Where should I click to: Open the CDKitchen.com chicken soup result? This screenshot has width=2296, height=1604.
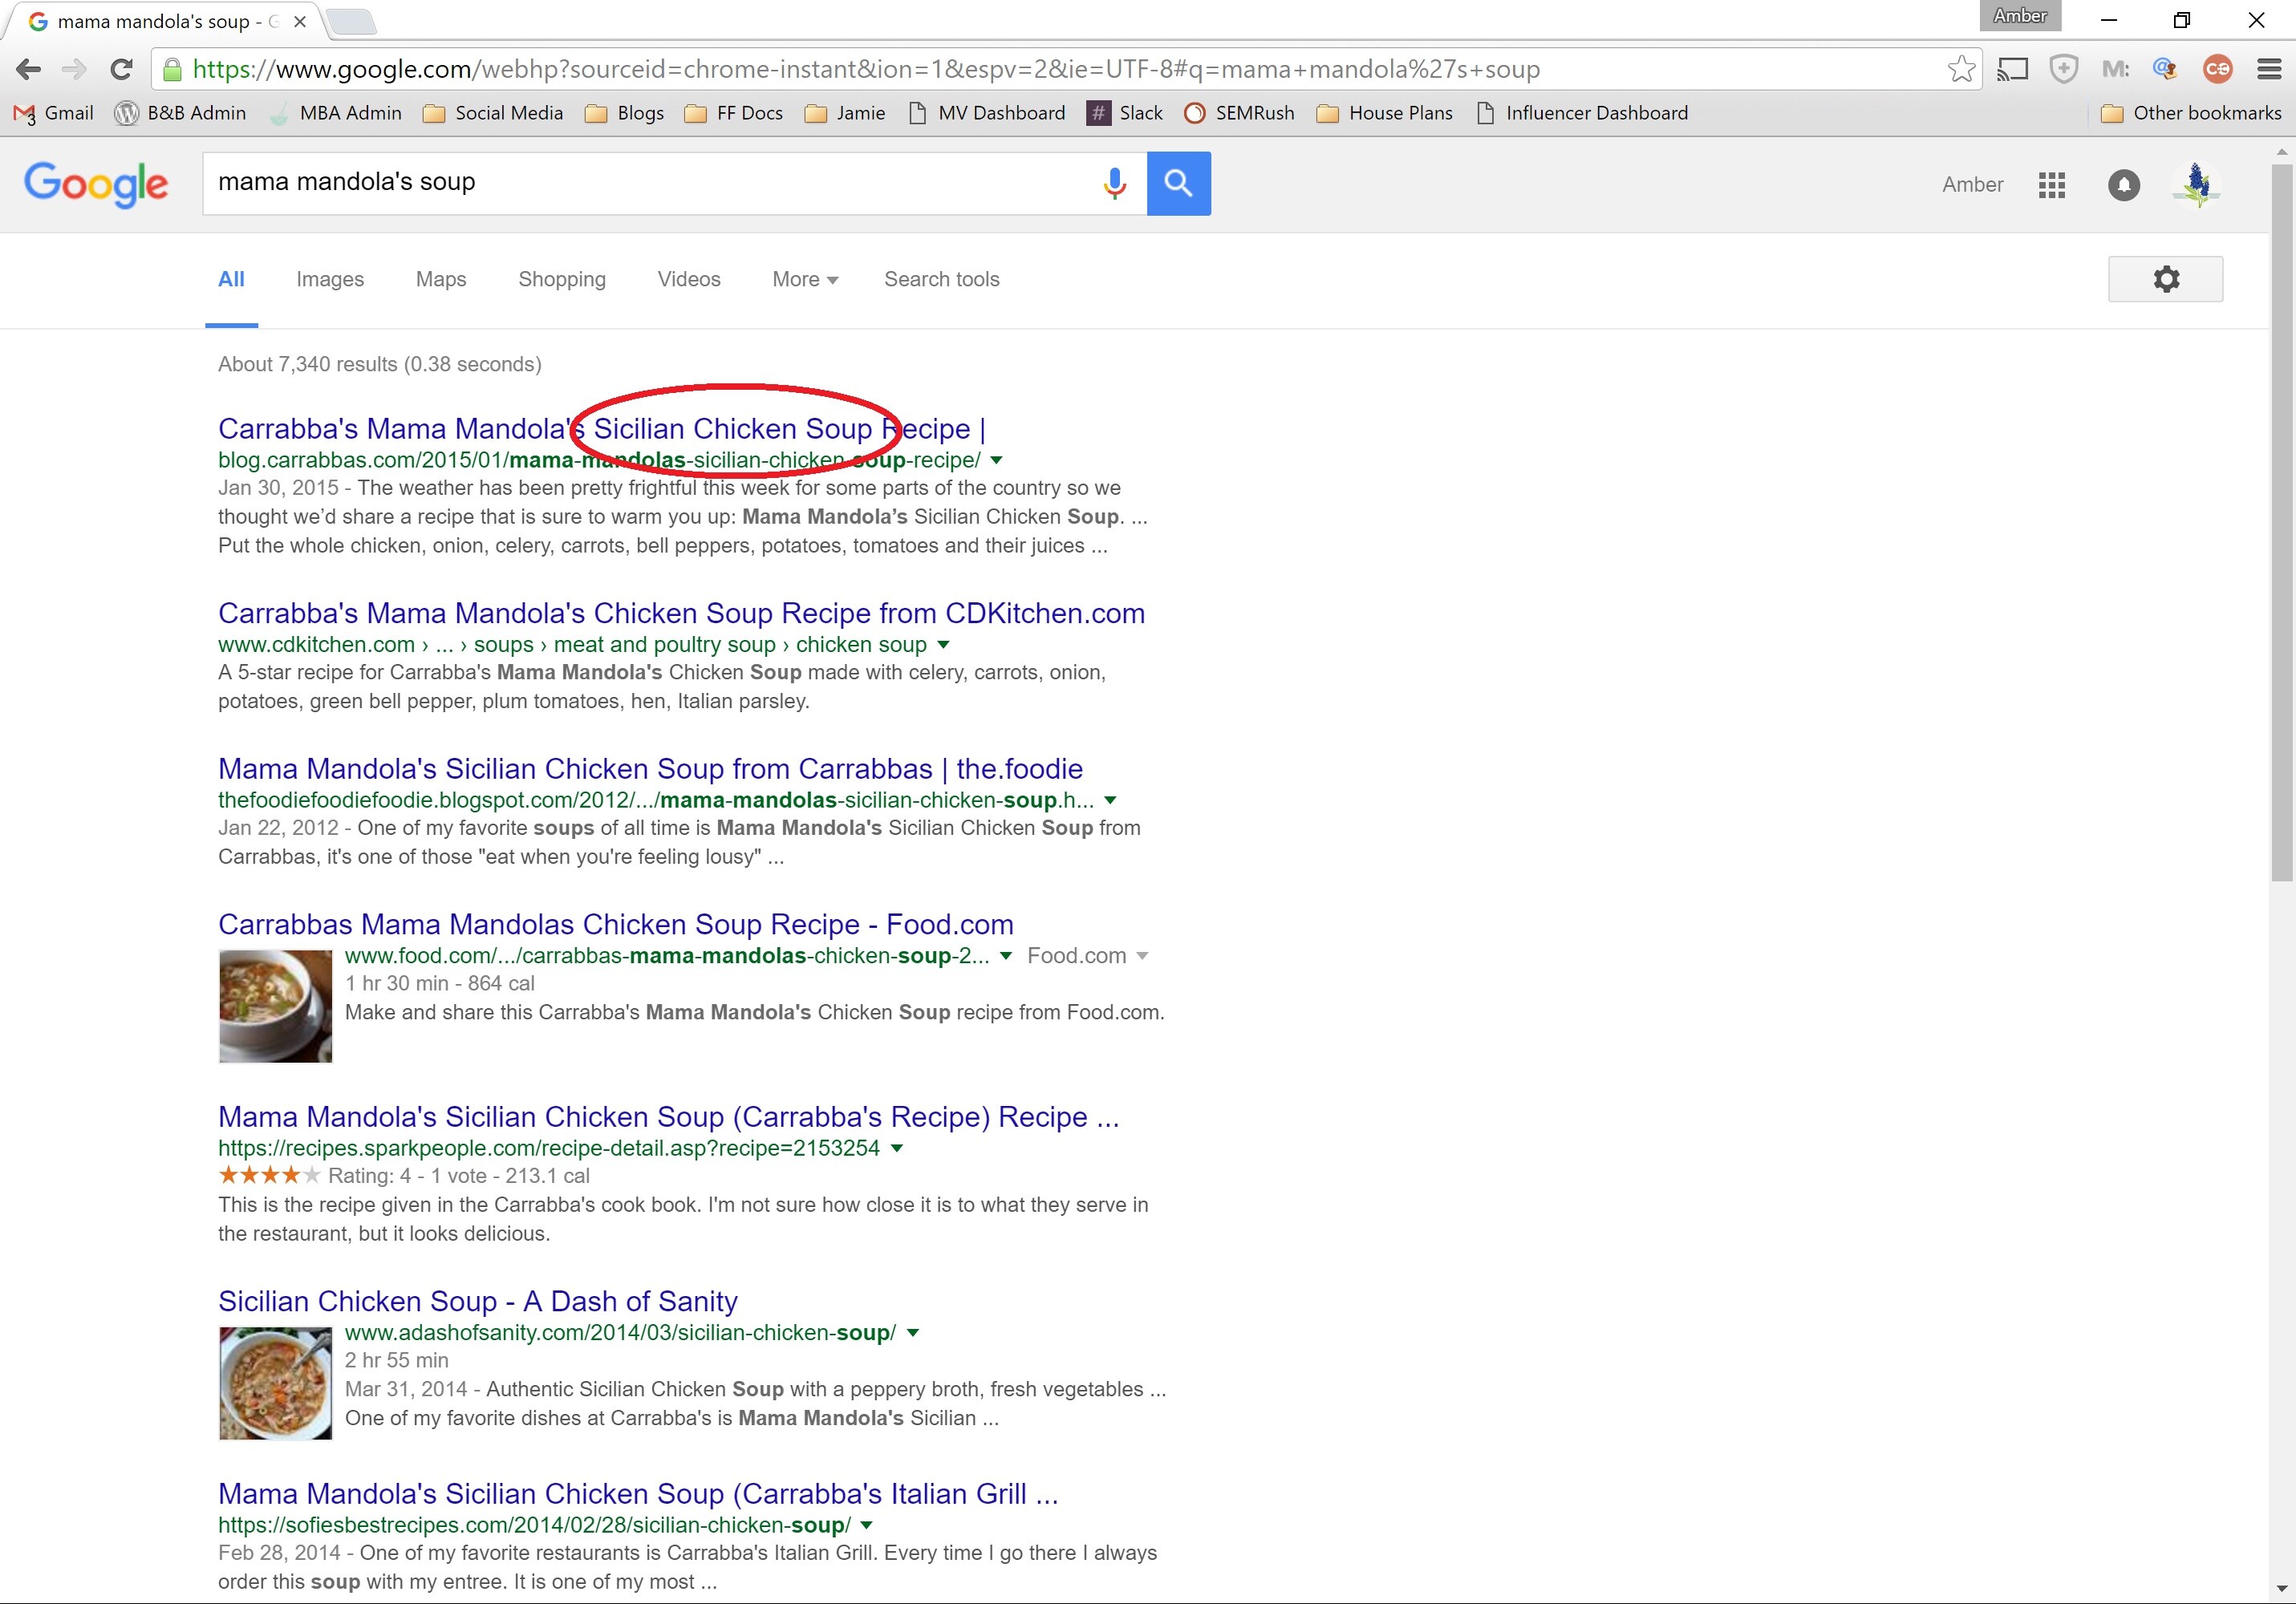tap(681, 613)
